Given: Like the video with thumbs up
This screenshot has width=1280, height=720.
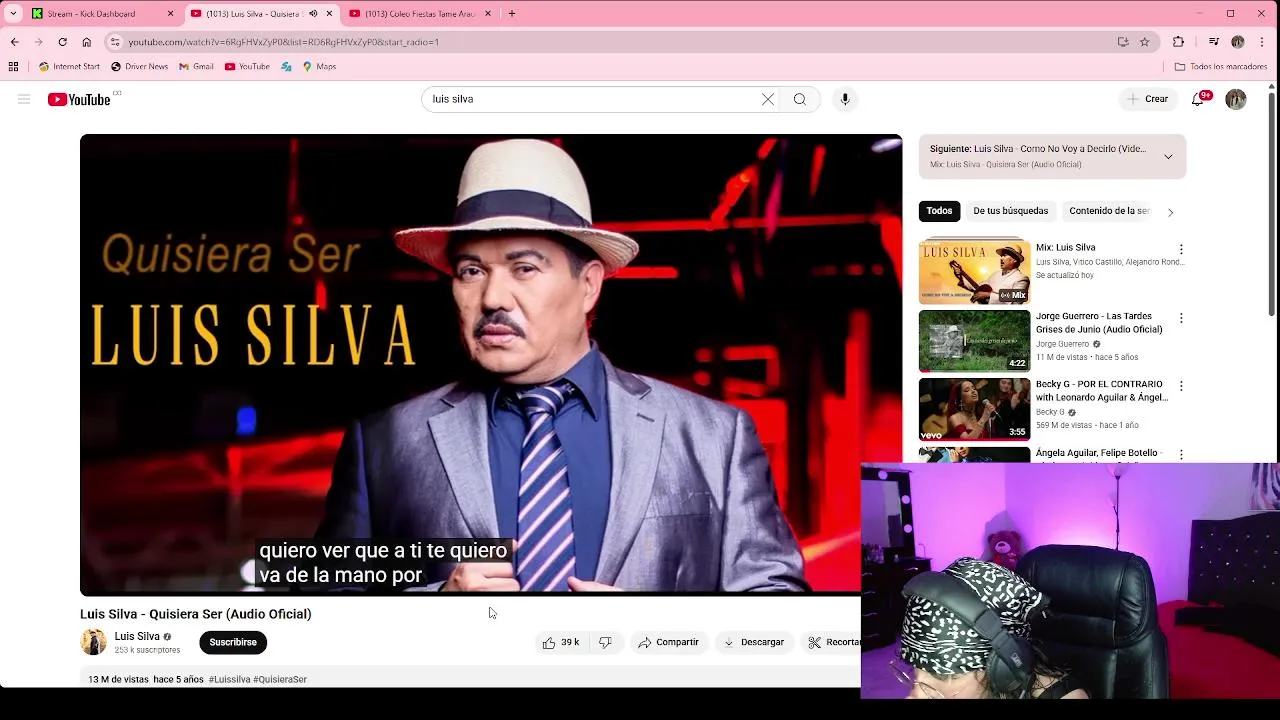Looking at the screenshot, I should (560, 642).
